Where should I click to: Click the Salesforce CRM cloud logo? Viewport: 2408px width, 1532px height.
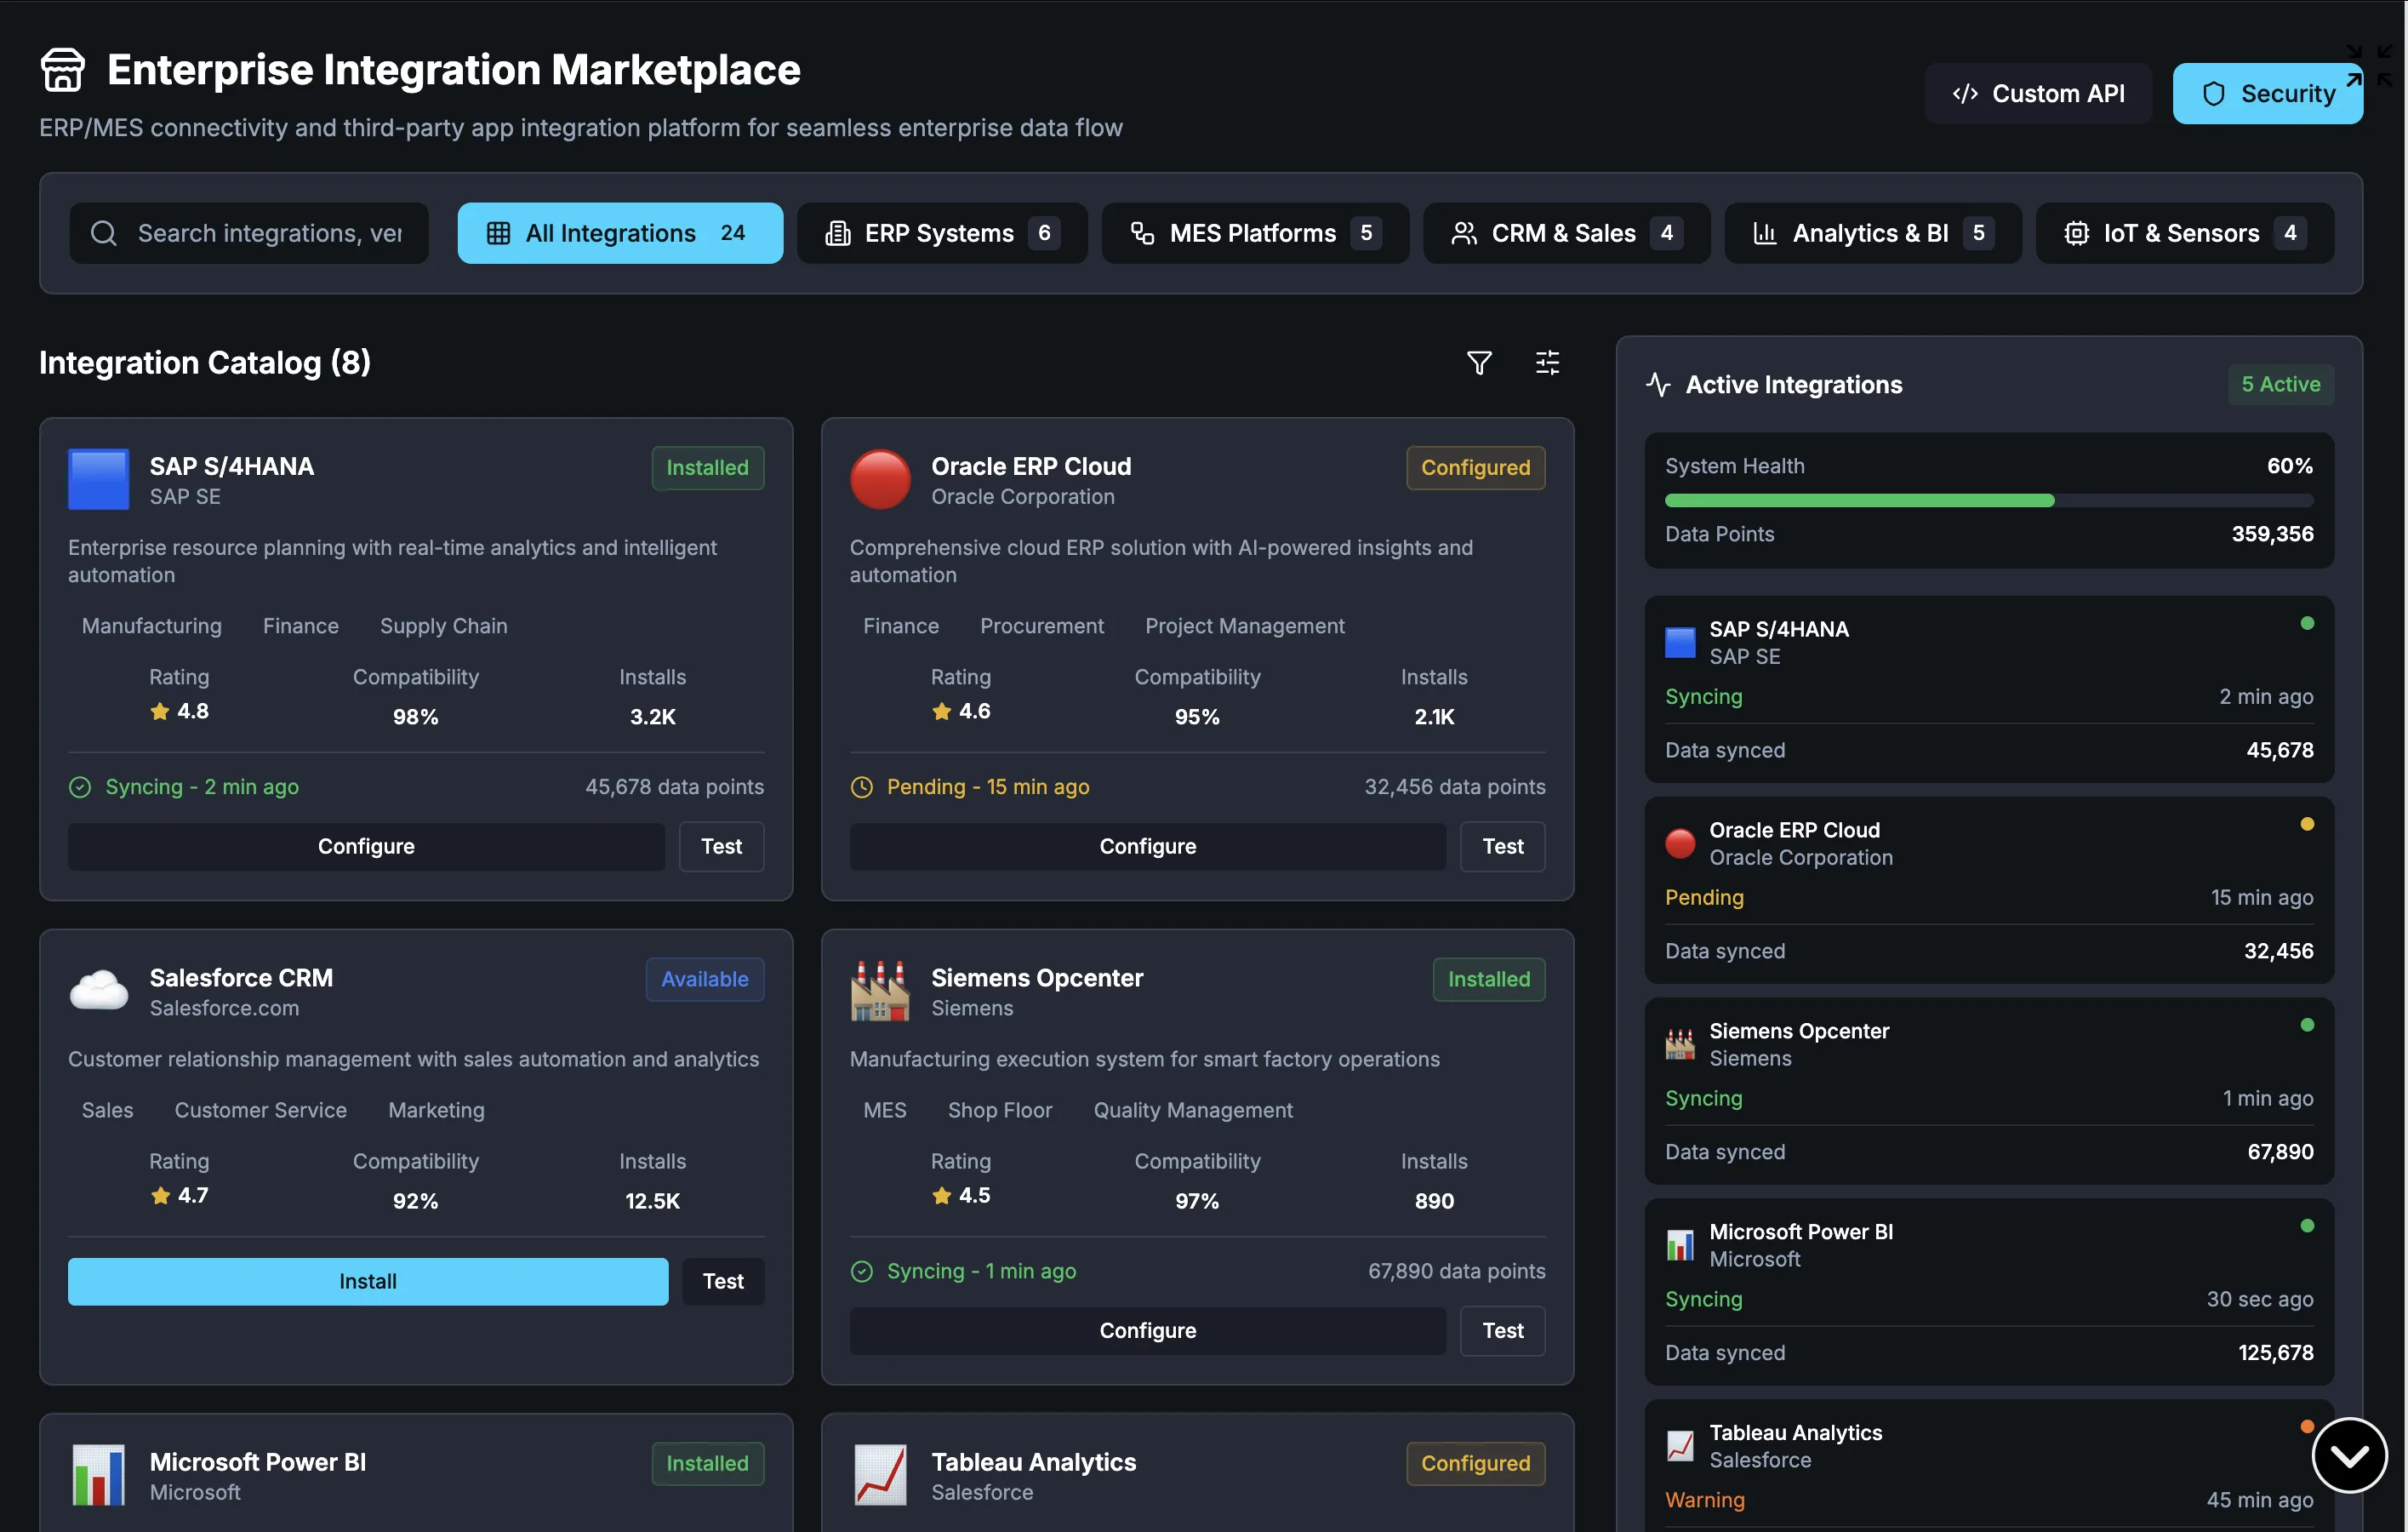[x=98, y=990]
